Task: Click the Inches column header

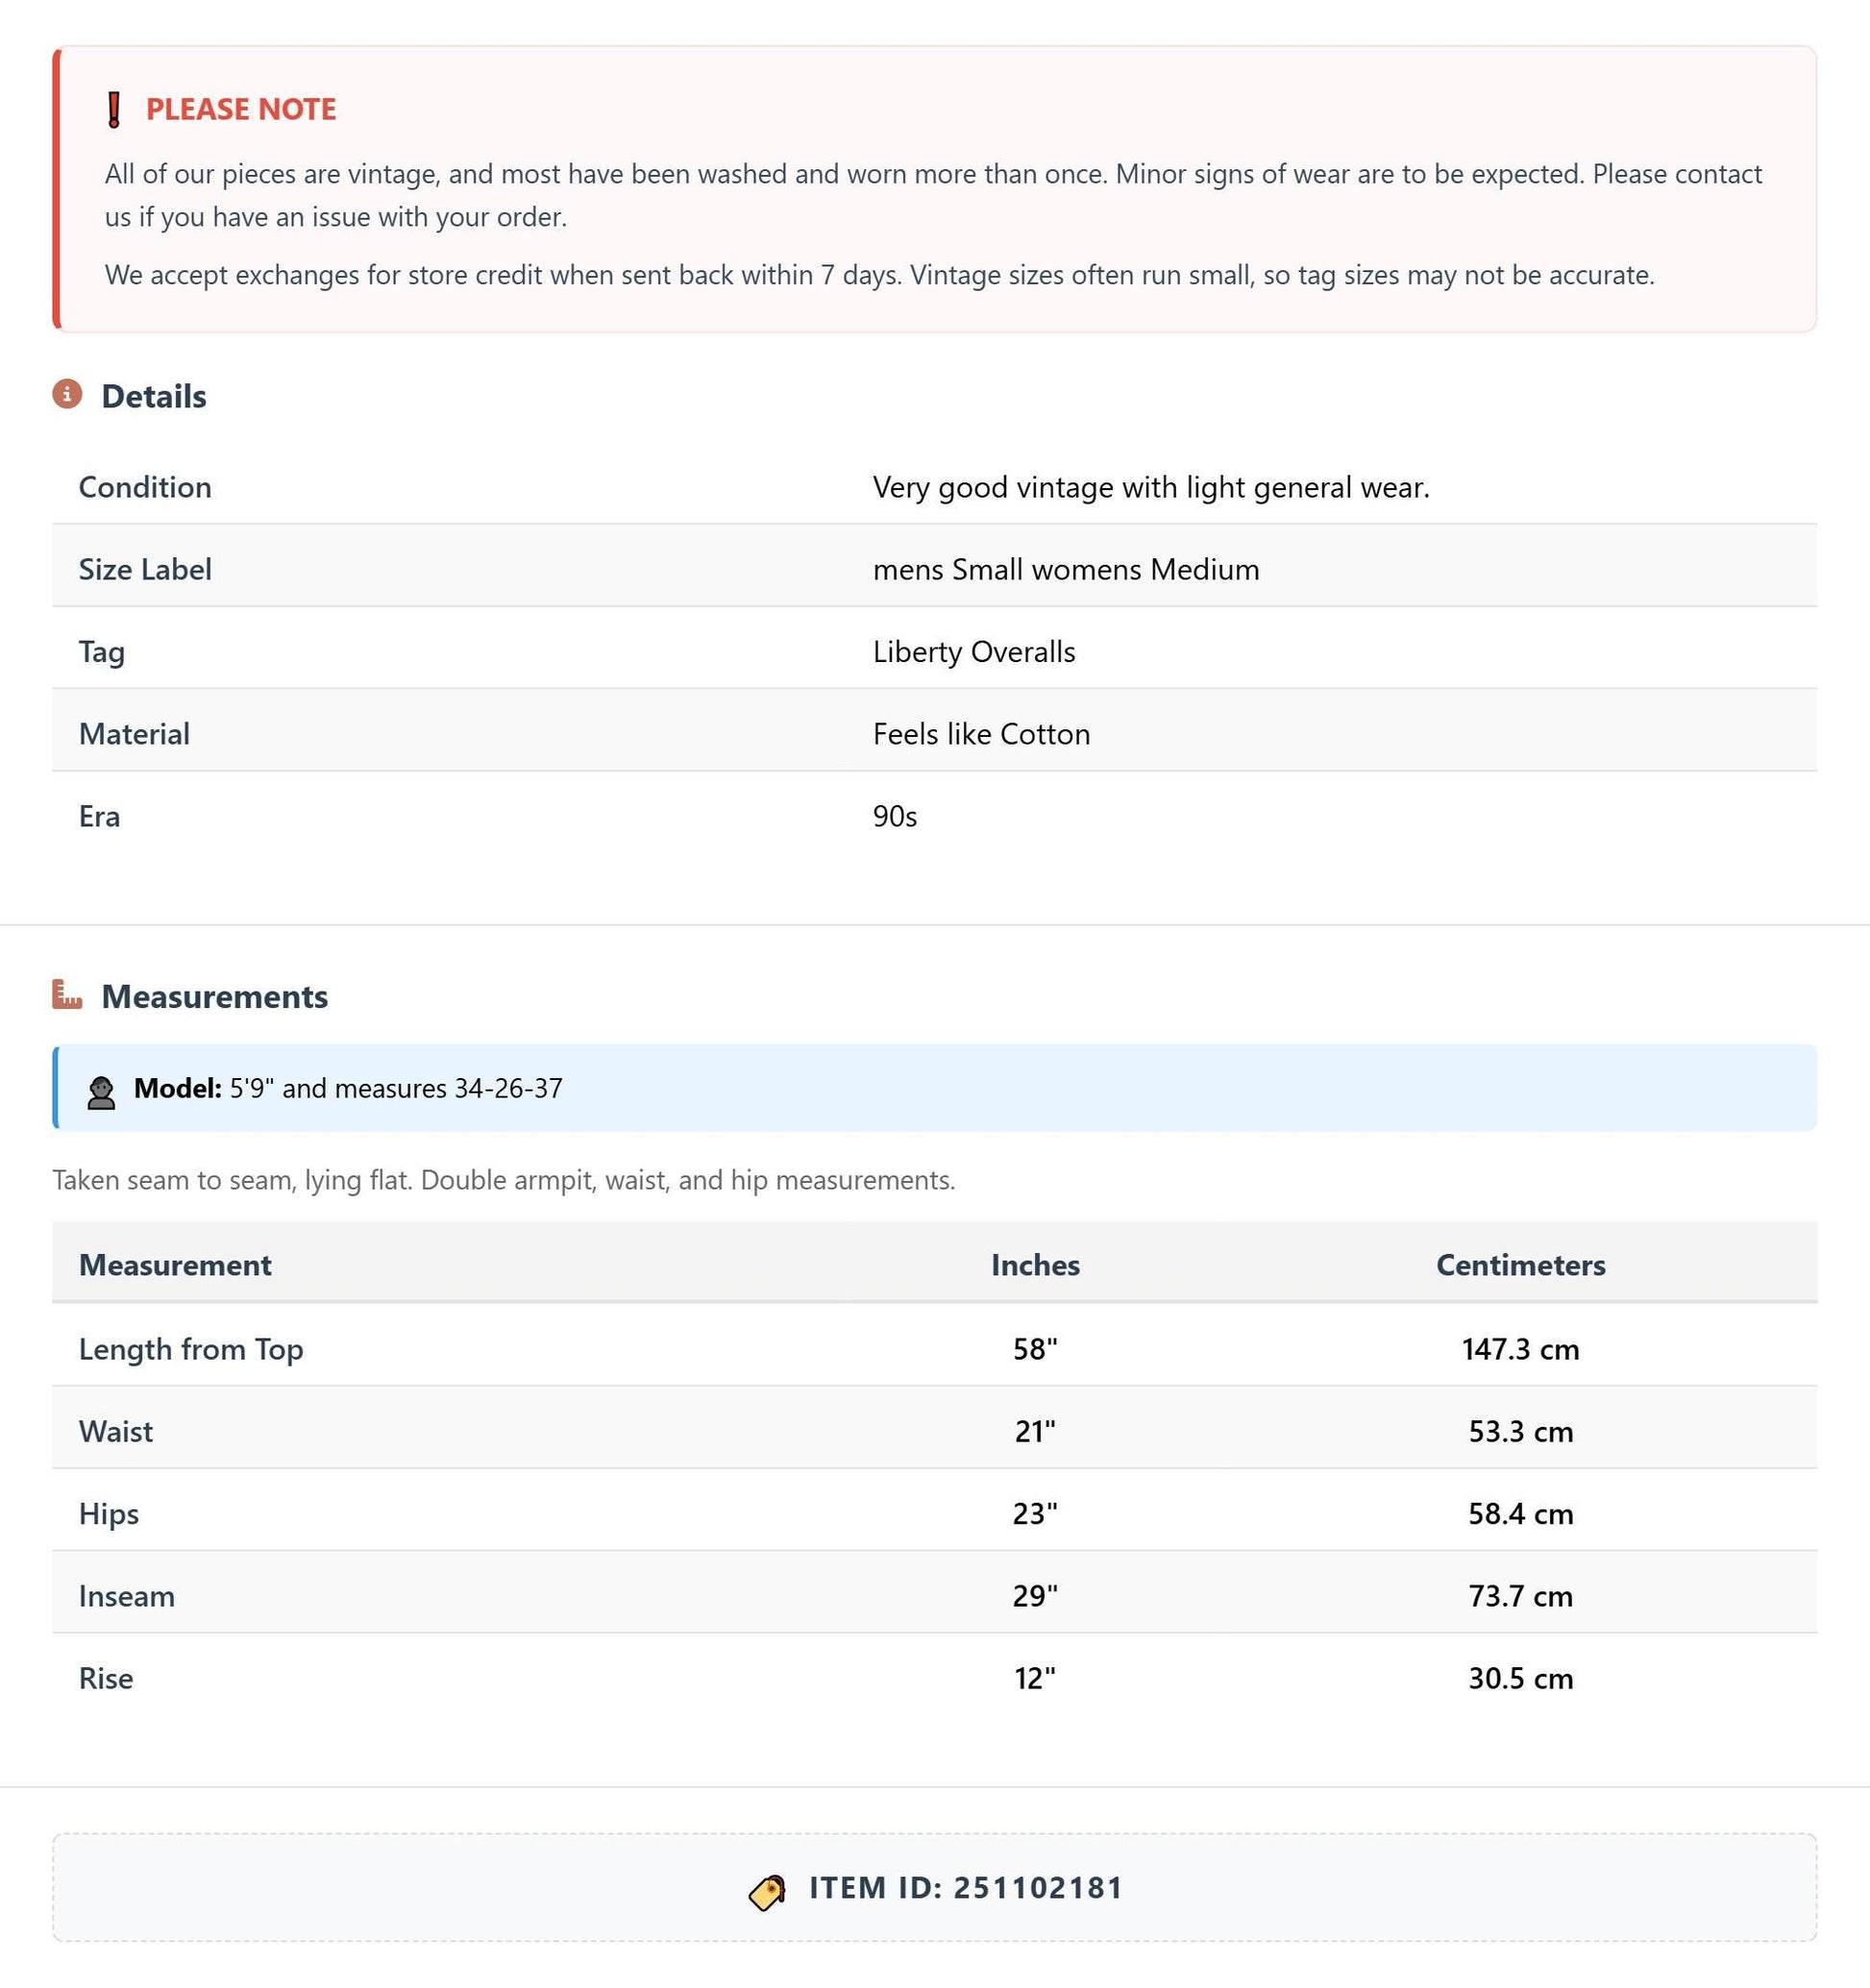Action: [x=1035, y=1265]
